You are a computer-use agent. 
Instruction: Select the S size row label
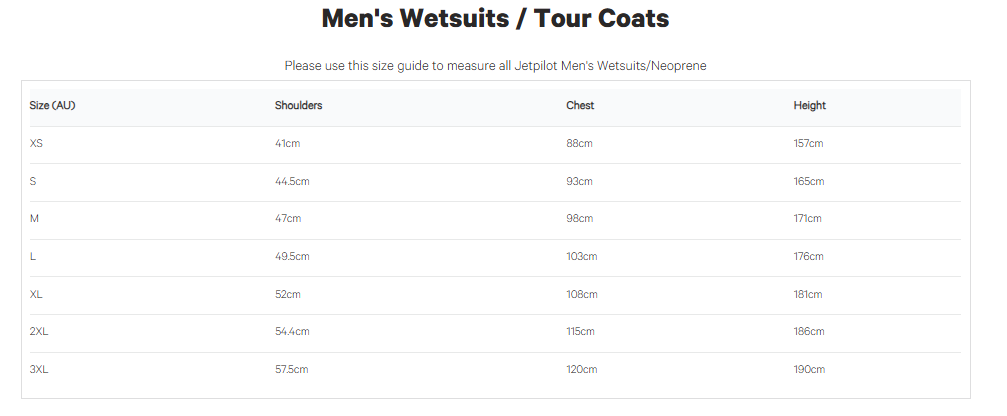tap(33, 182)
